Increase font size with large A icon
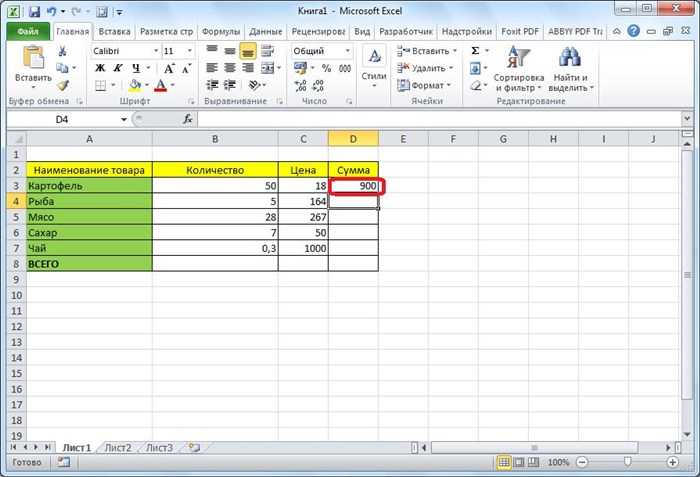 169,68
